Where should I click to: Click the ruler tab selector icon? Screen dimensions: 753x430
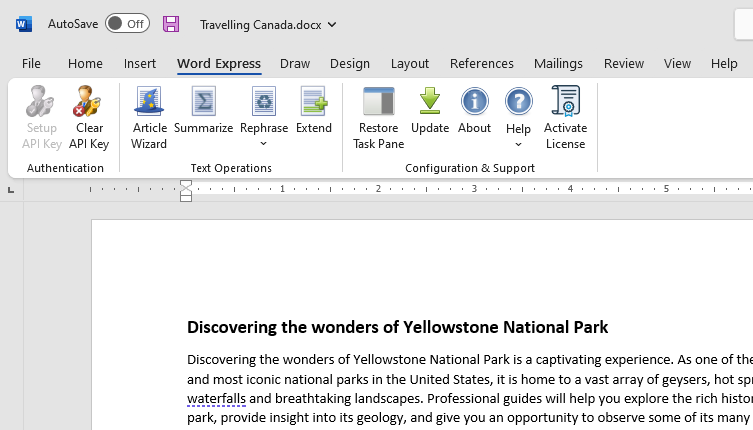[x=11, y=191]
